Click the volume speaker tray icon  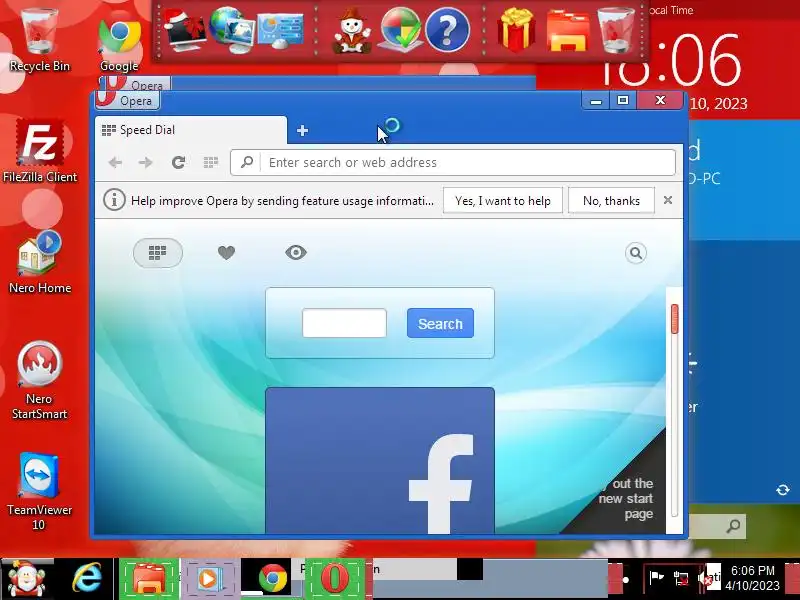pos(707,578)
